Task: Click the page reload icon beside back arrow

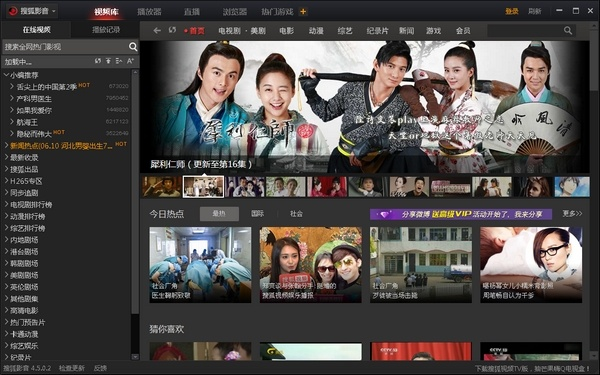Action: (x=172, y=30)
